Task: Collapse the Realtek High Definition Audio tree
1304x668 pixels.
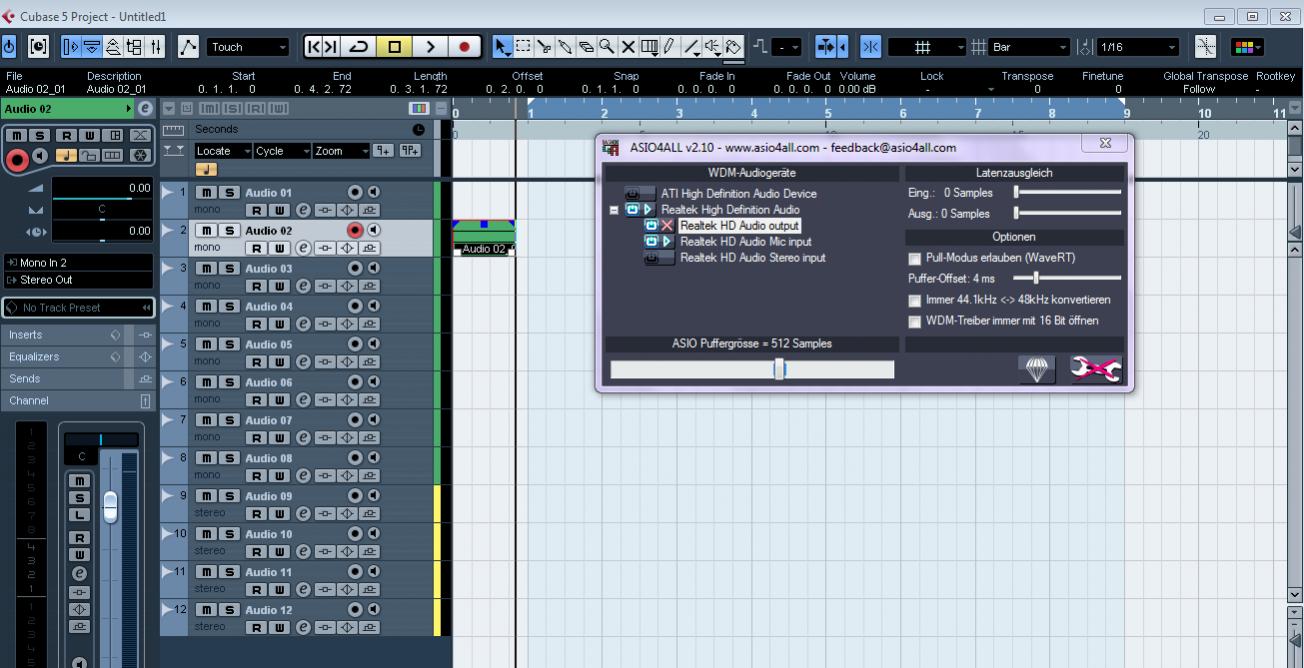Action: [614, 210]
